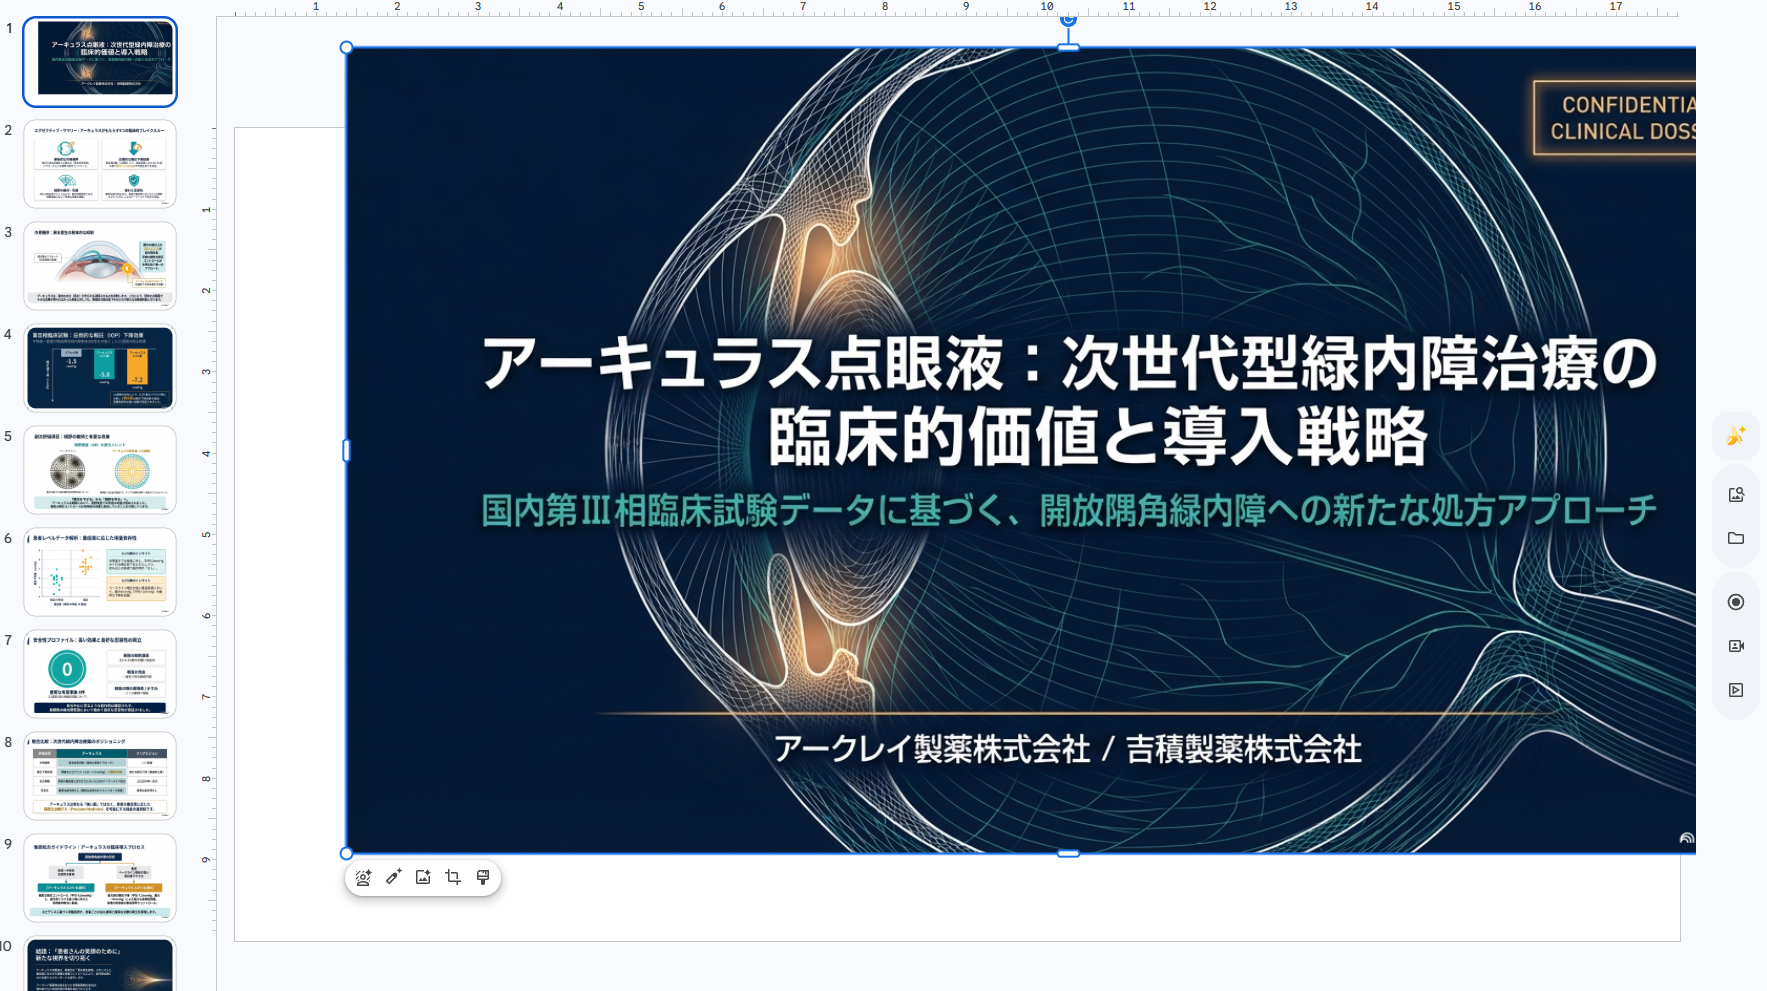This screenshot has width=1767, height=991.
Task: Click the bottom-middle resize handle of image
Action: [1068, 853]
